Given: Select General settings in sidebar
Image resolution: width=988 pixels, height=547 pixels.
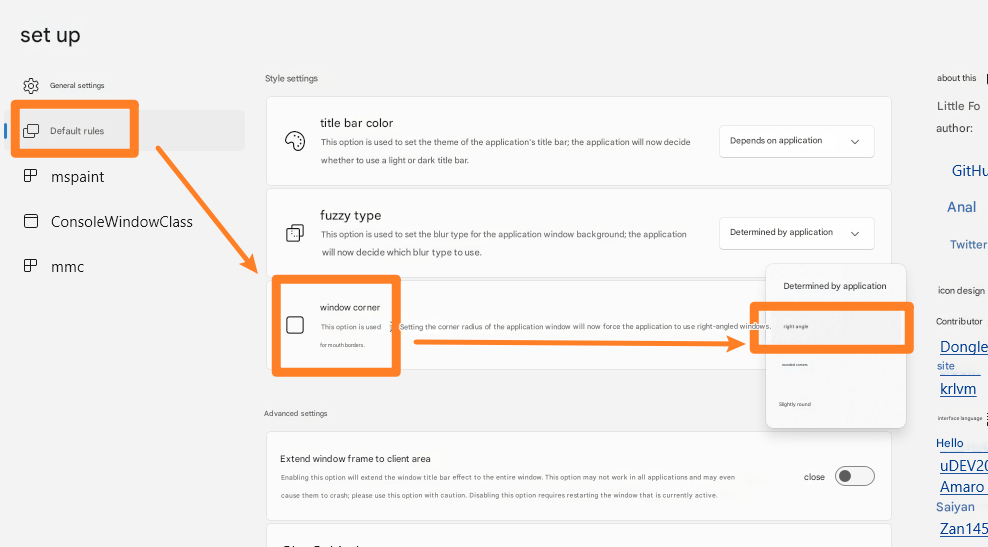Looking at the screenshot, I should tap(124, 86).
